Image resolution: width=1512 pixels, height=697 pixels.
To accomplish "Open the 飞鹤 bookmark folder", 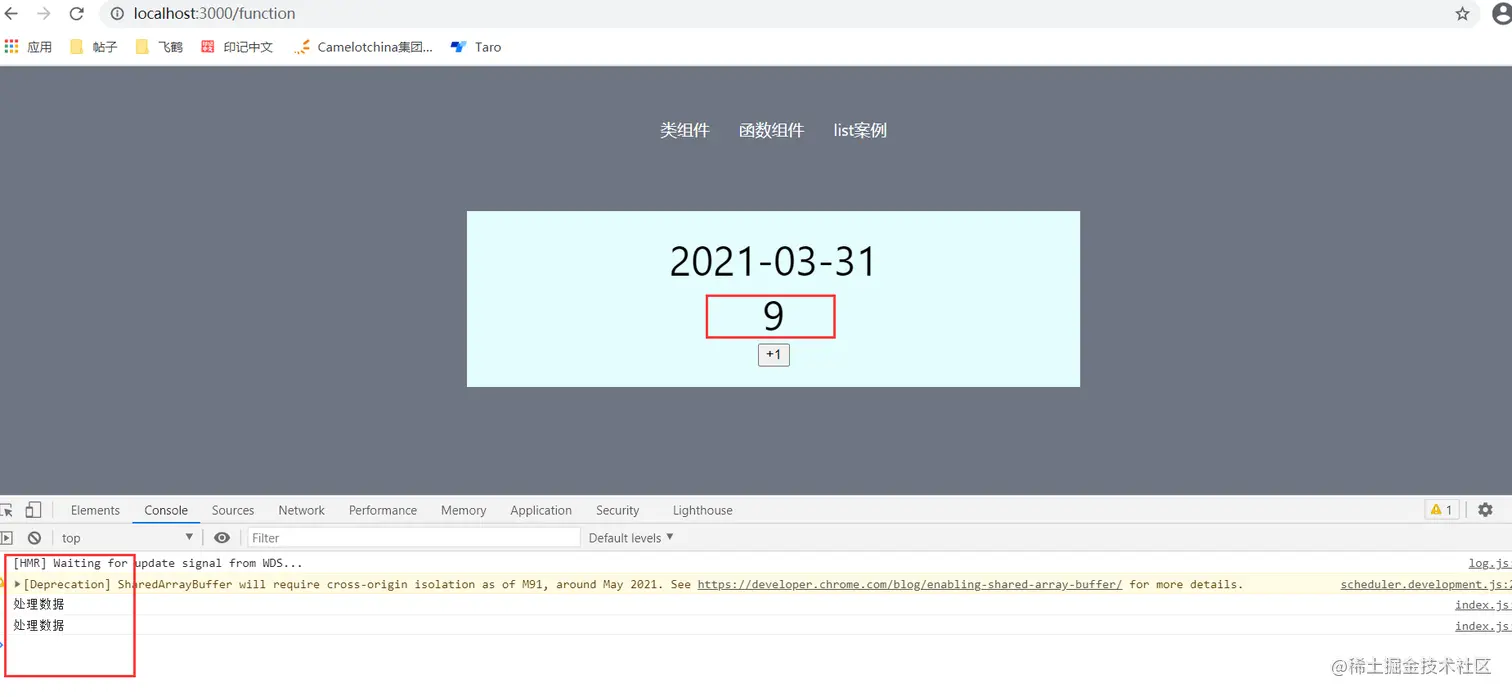I will (159, 47).
